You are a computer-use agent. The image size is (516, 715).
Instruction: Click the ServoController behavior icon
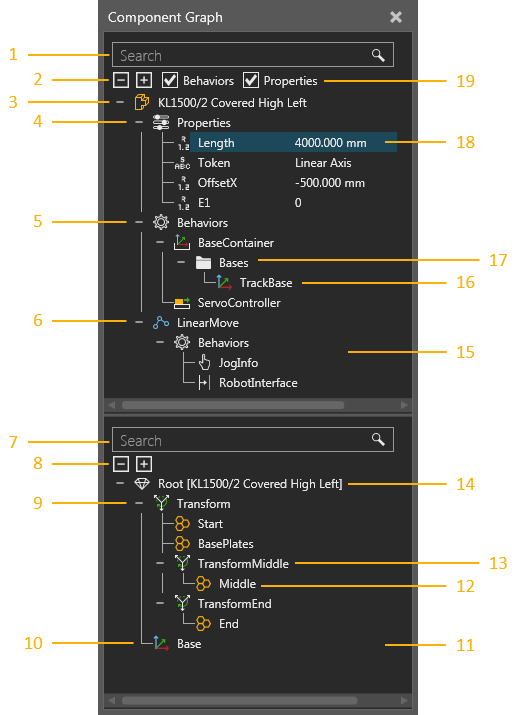pos(182,303)
